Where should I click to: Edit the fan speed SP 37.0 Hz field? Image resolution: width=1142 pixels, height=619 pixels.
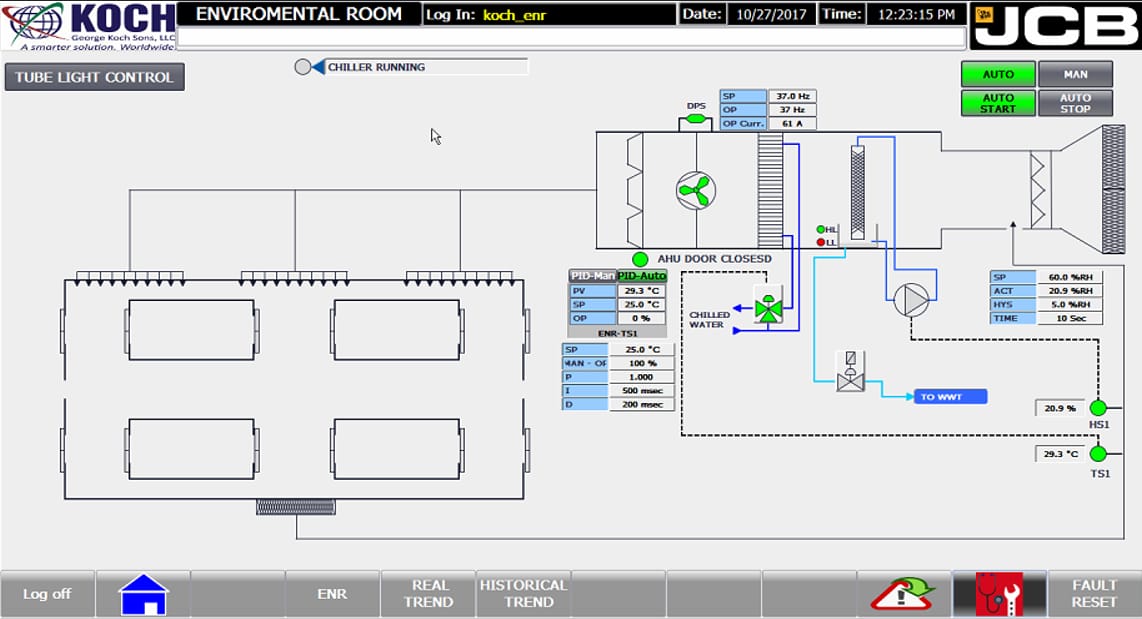(792, 96)
